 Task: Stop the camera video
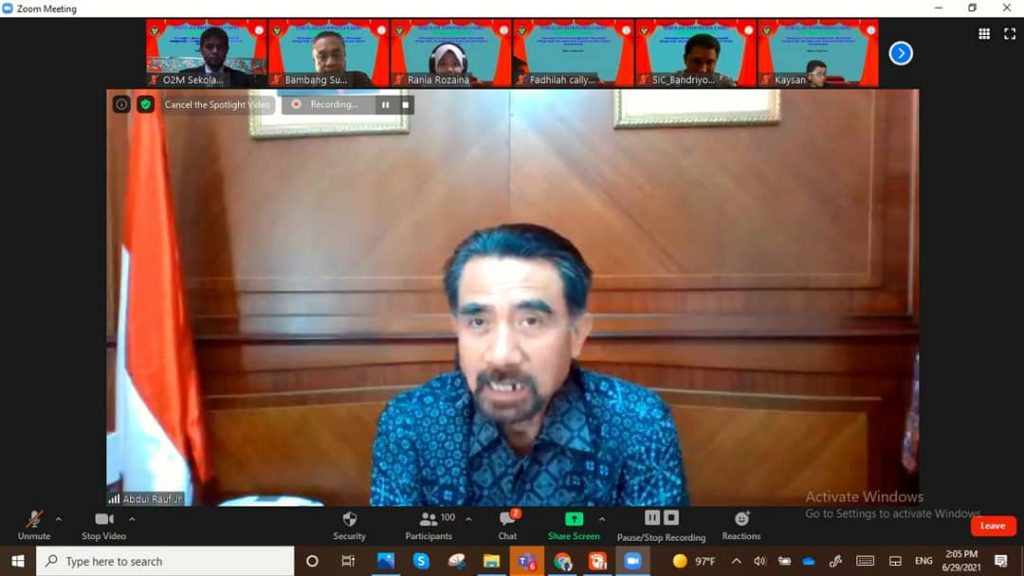click(x=104, y=524)
